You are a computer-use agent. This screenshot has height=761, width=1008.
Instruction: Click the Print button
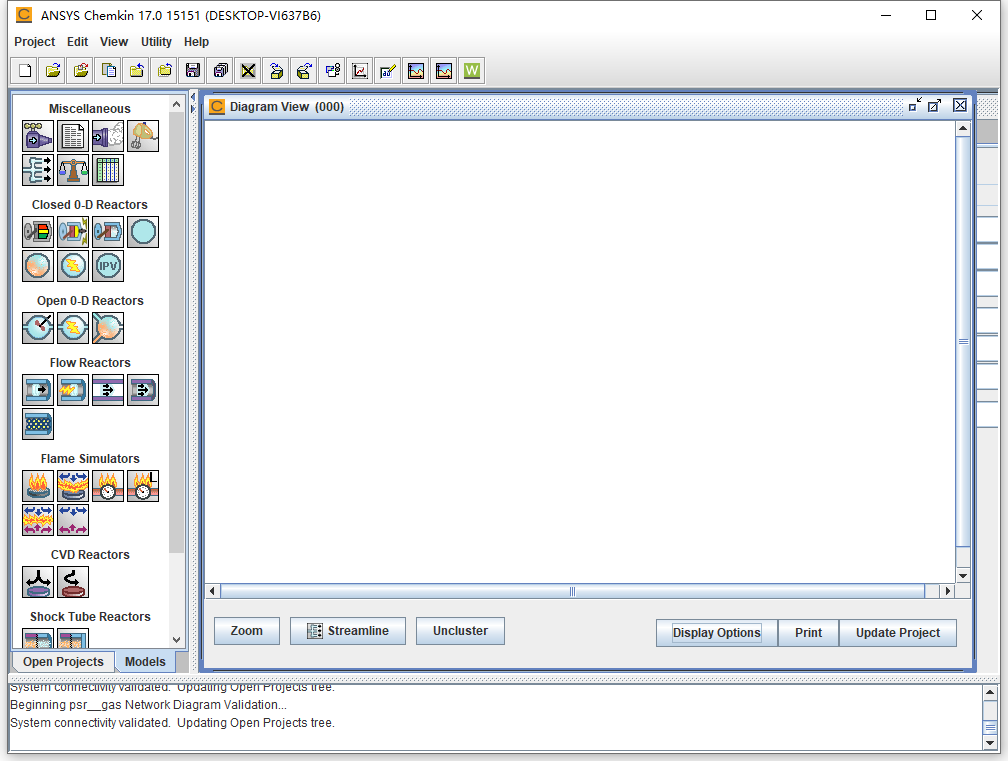[808, 633]
